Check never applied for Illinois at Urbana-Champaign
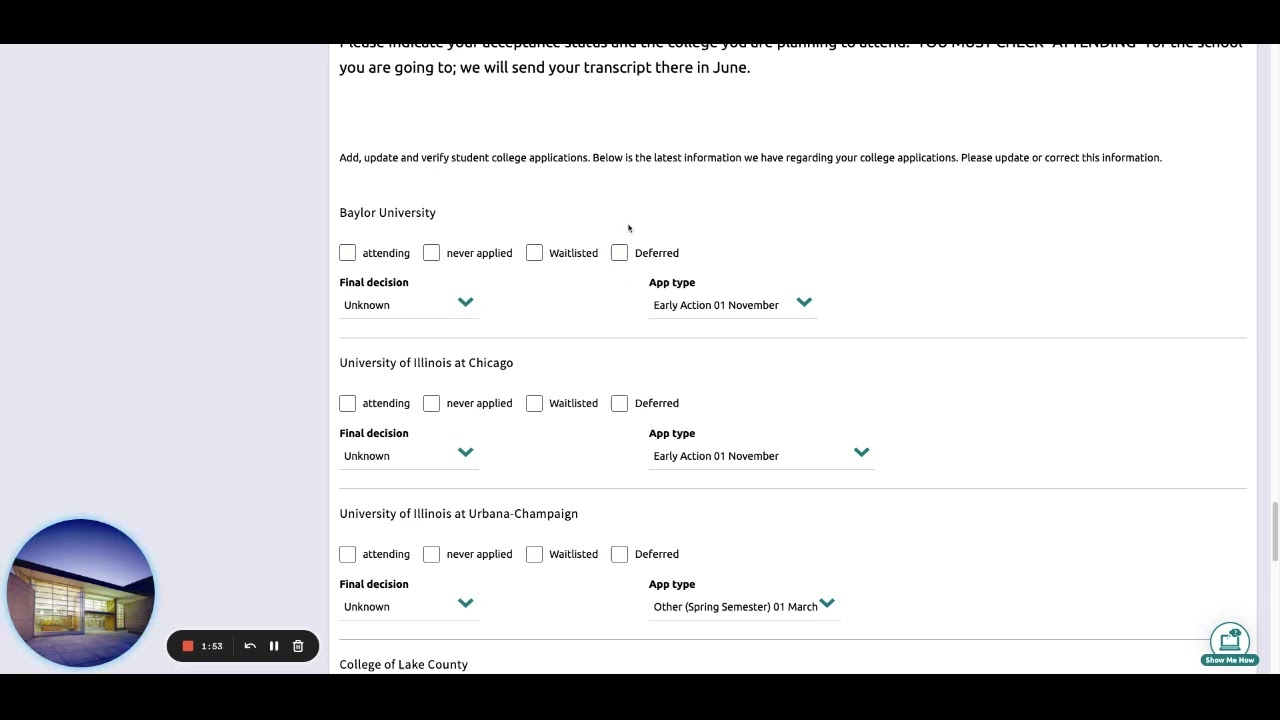This screenshot has width=1280, height=720. (431, 554)
